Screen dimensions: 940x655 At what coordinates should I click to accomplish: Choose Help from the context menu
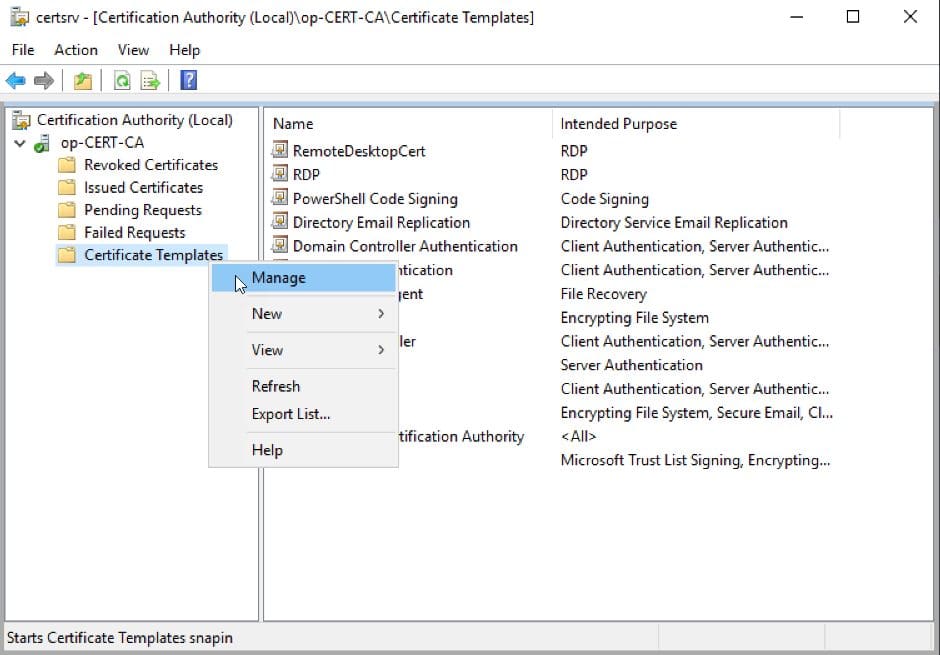point(304,450)
